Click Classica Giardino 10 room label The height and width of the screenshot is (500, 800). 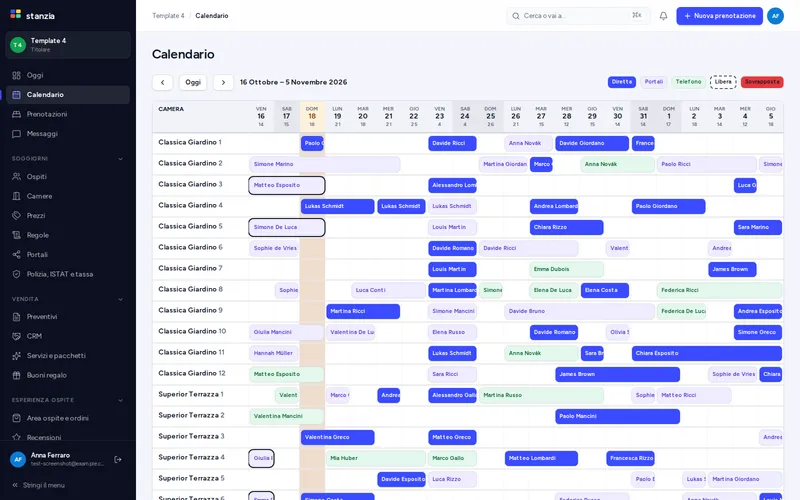coord(192,331)
